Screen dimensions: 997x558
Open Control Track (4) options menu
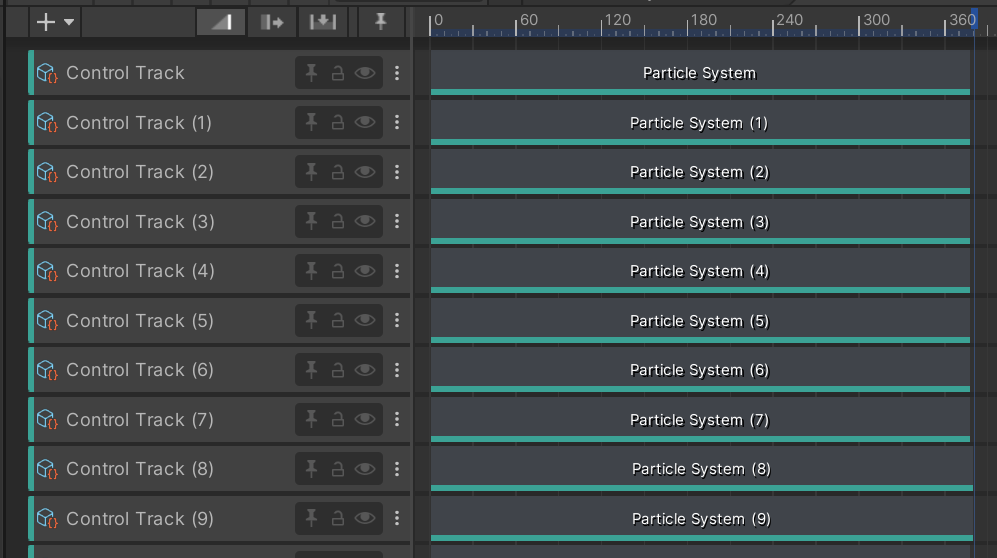[397, 271]
